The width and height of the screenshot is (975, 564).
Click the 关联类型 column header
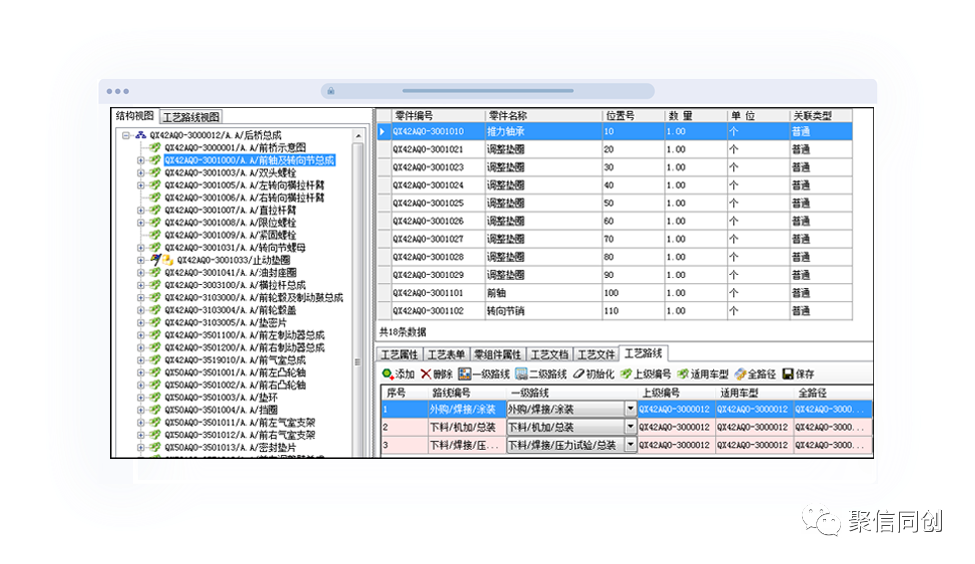pos(821,116)
